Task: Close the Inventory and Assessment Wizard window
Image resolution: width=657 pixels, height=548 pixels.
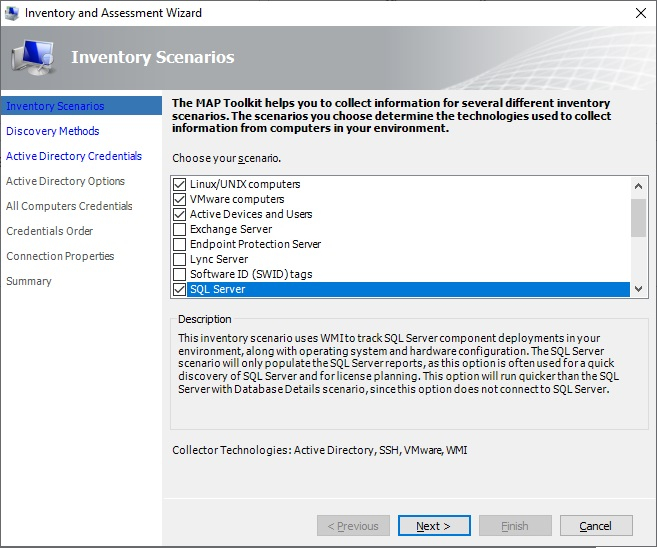Action: click(641, 13)
